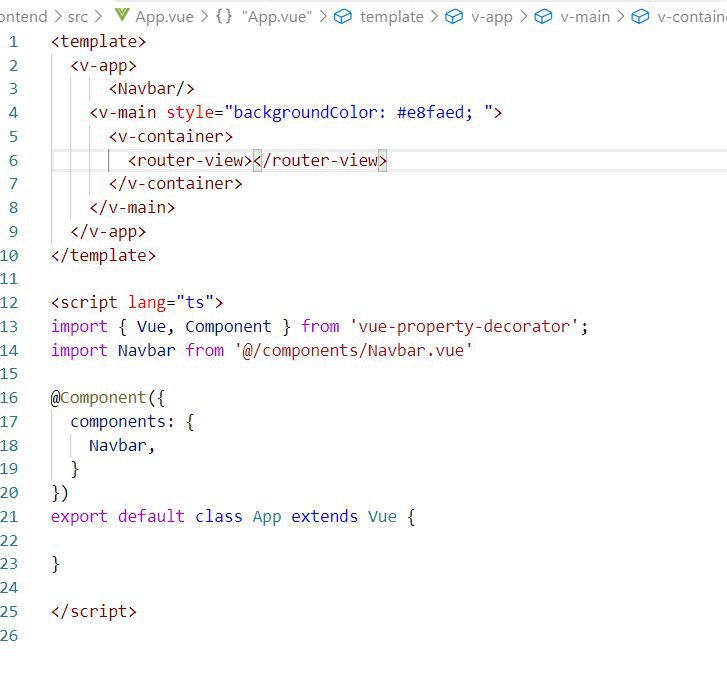Click the opening <v-container> tag
This screenshot has height=699, width=727.
171,137
